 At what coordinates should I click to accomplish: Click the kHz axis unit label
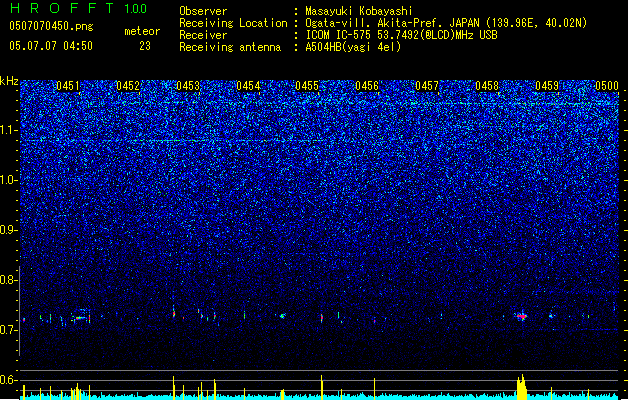pos(9,81)
